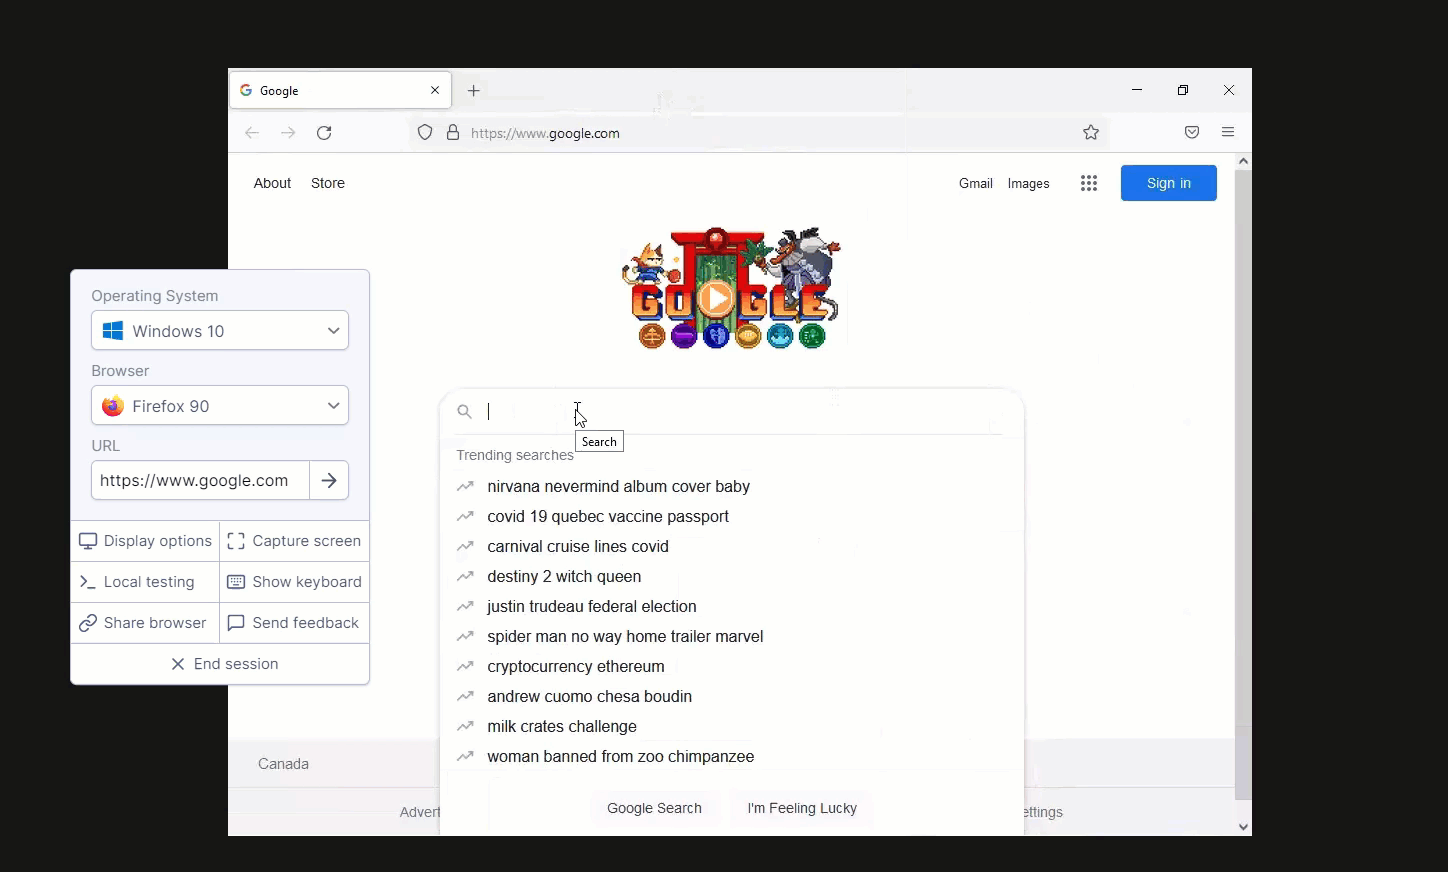Open the About link

pyautogui.click(x=272, y=183)
